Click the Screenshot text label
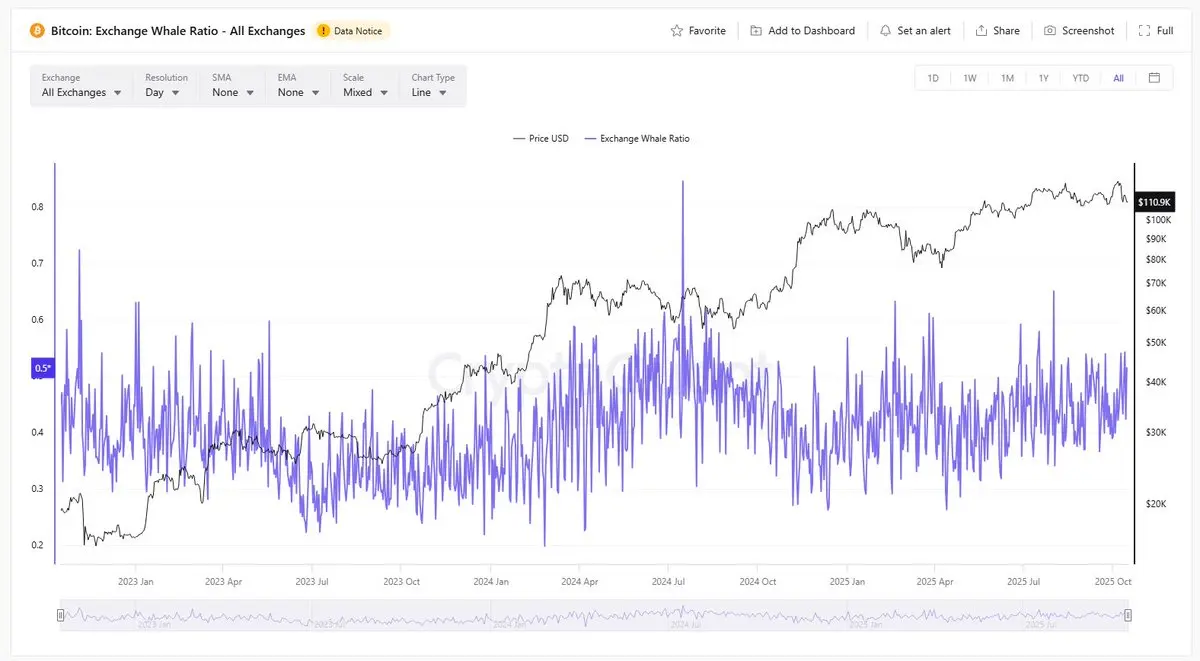This screenshot has width=1200, height=661. tap(1088, 31)
